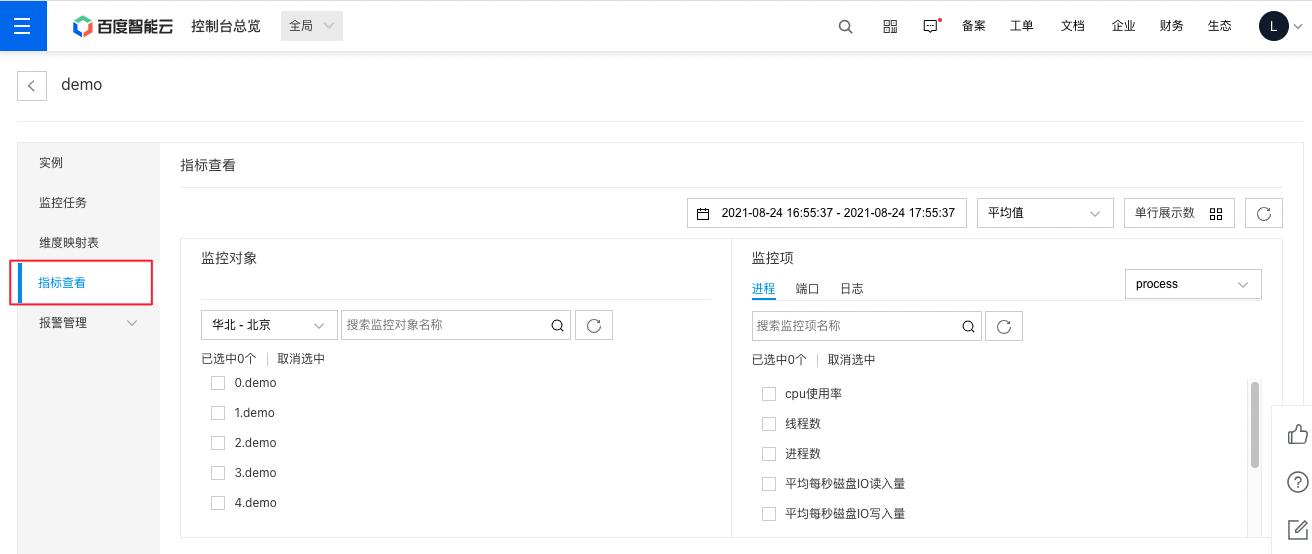Check the cpu使用率 checkbox

click(769, 394)
